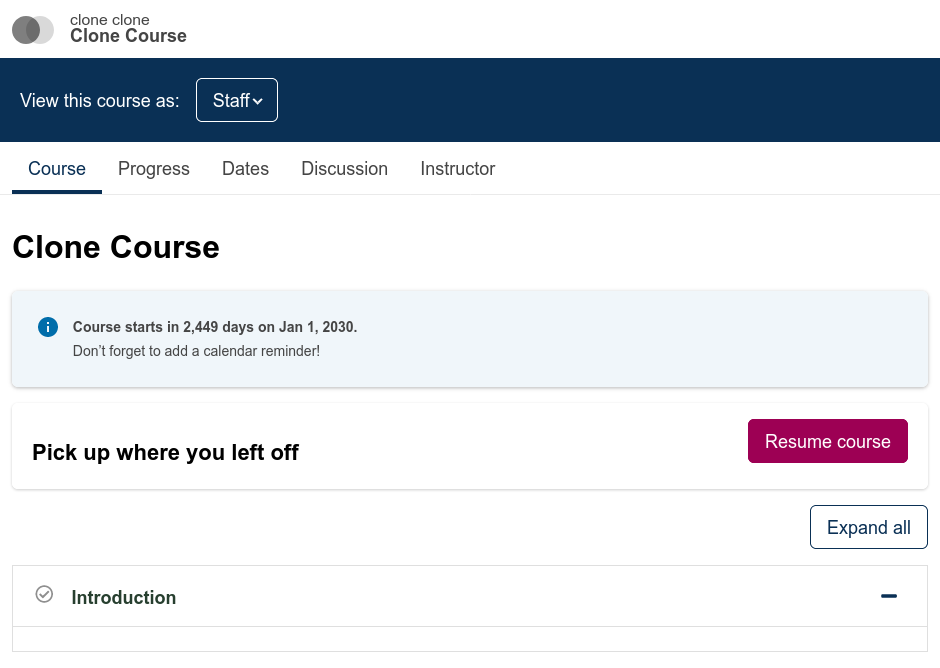Click the Clone Course header title
Image resolution: width=940 pixels, height=668 pixels.
(x=128, y=36)
